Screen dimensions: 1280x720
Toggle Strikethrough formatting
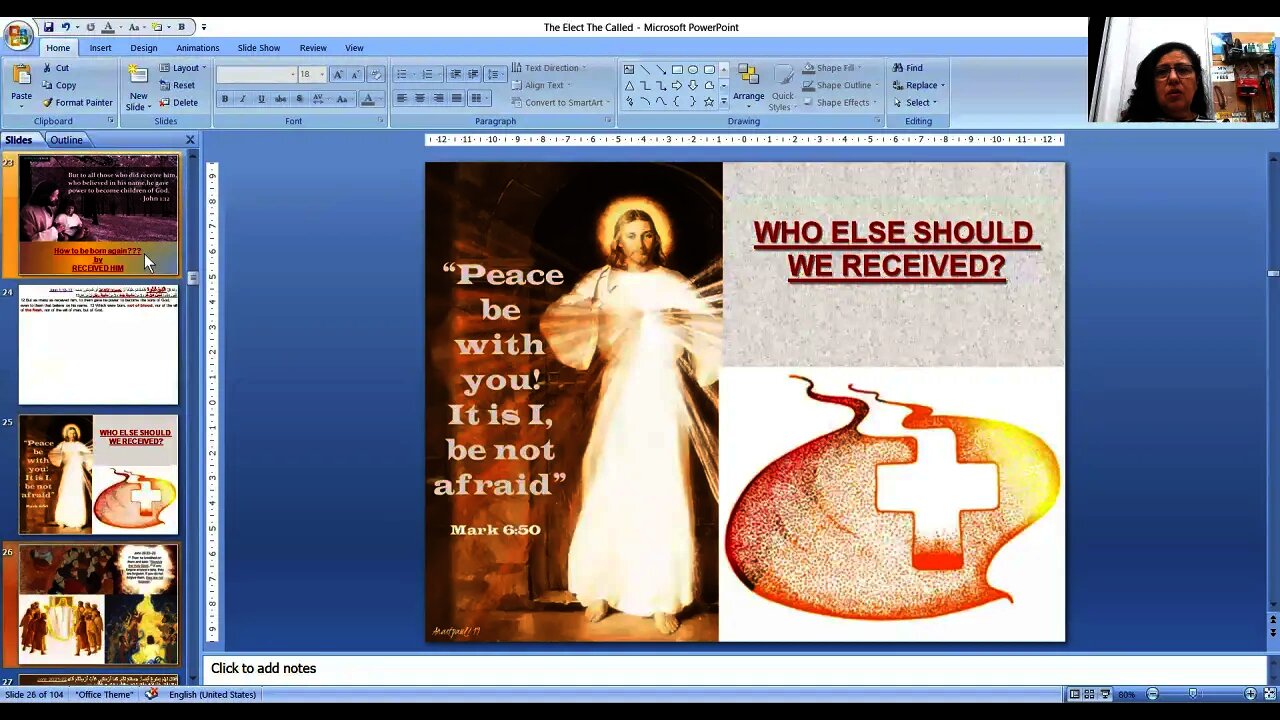(280, 99)
